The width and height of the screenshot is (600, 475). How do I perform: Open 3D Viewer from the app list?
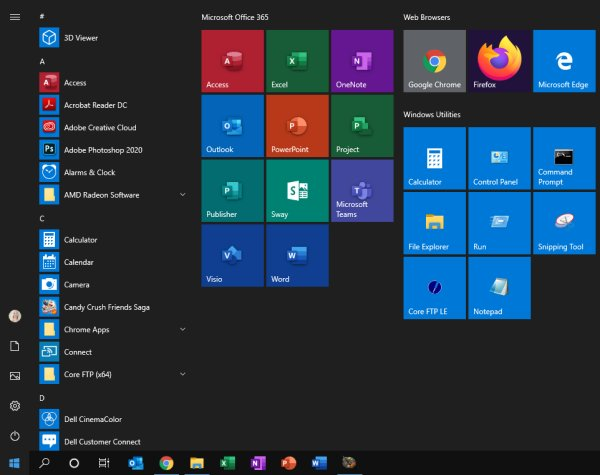pyautogui.click(x=115, y=38)
